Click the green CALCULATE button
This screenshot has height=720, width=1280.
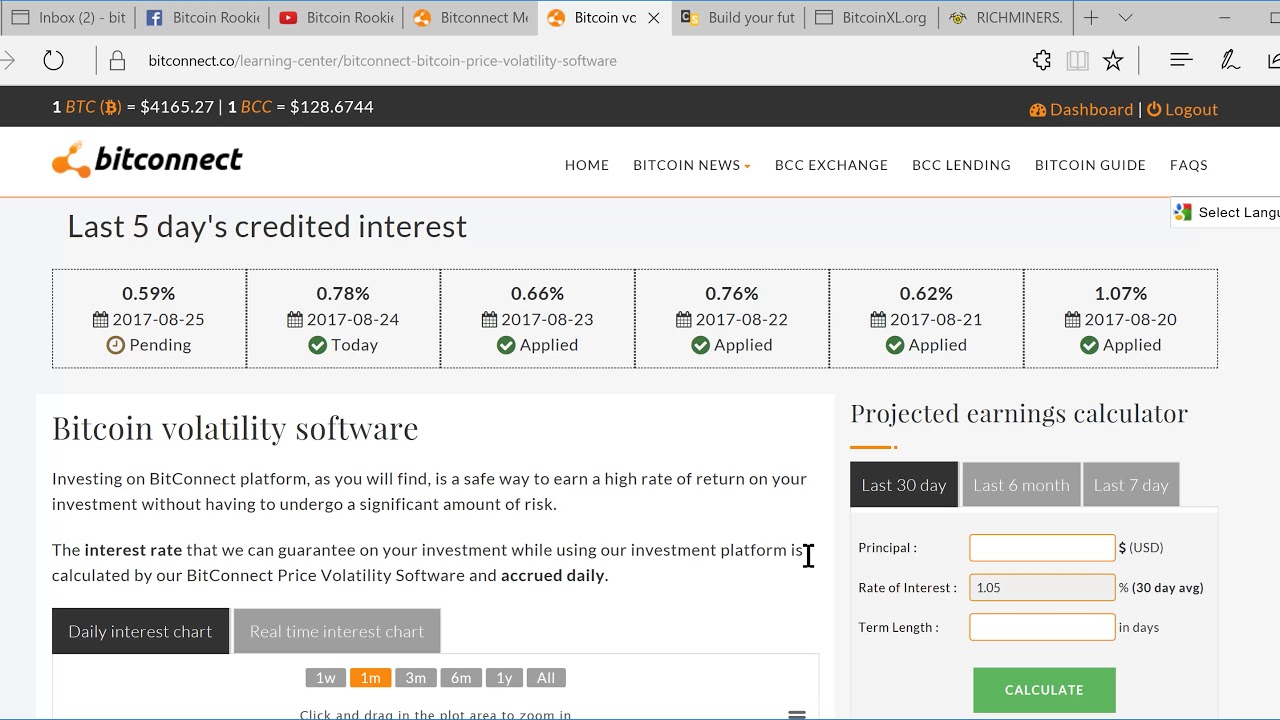point(1044,690)
